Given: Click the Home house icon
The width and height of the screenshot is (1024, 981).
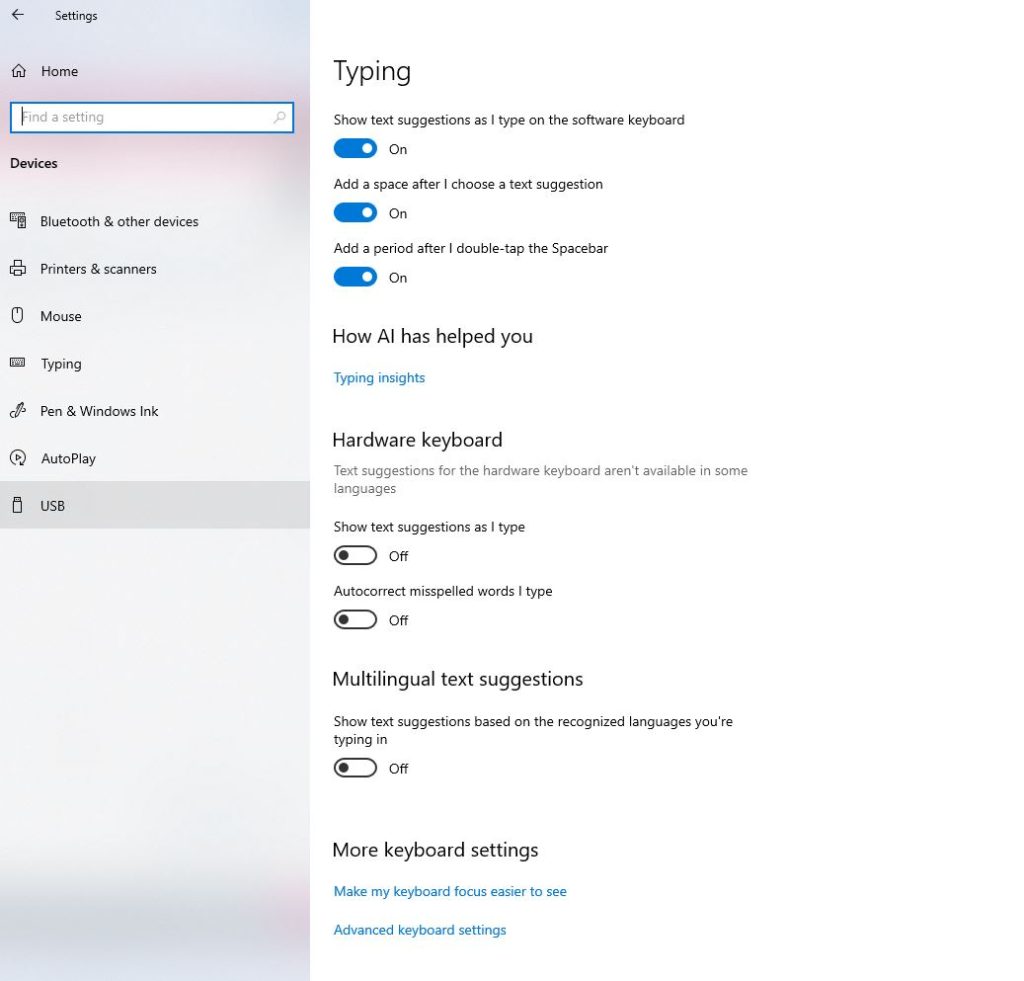Looking at the screenshot, I should click(18, 71).
